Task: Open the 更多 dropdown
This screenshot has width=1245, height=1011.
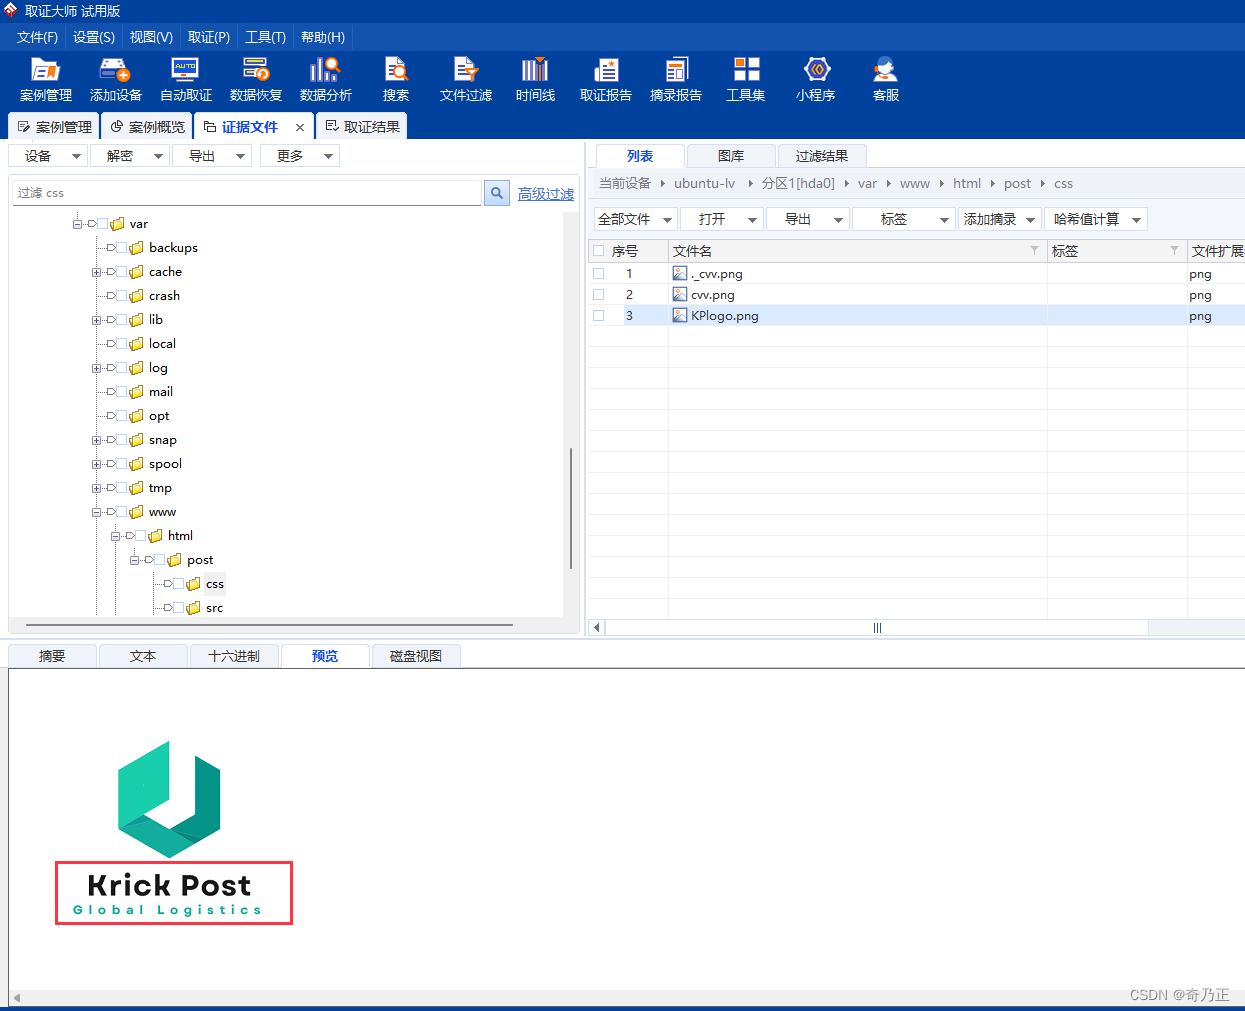Action: tap(300, 156)
